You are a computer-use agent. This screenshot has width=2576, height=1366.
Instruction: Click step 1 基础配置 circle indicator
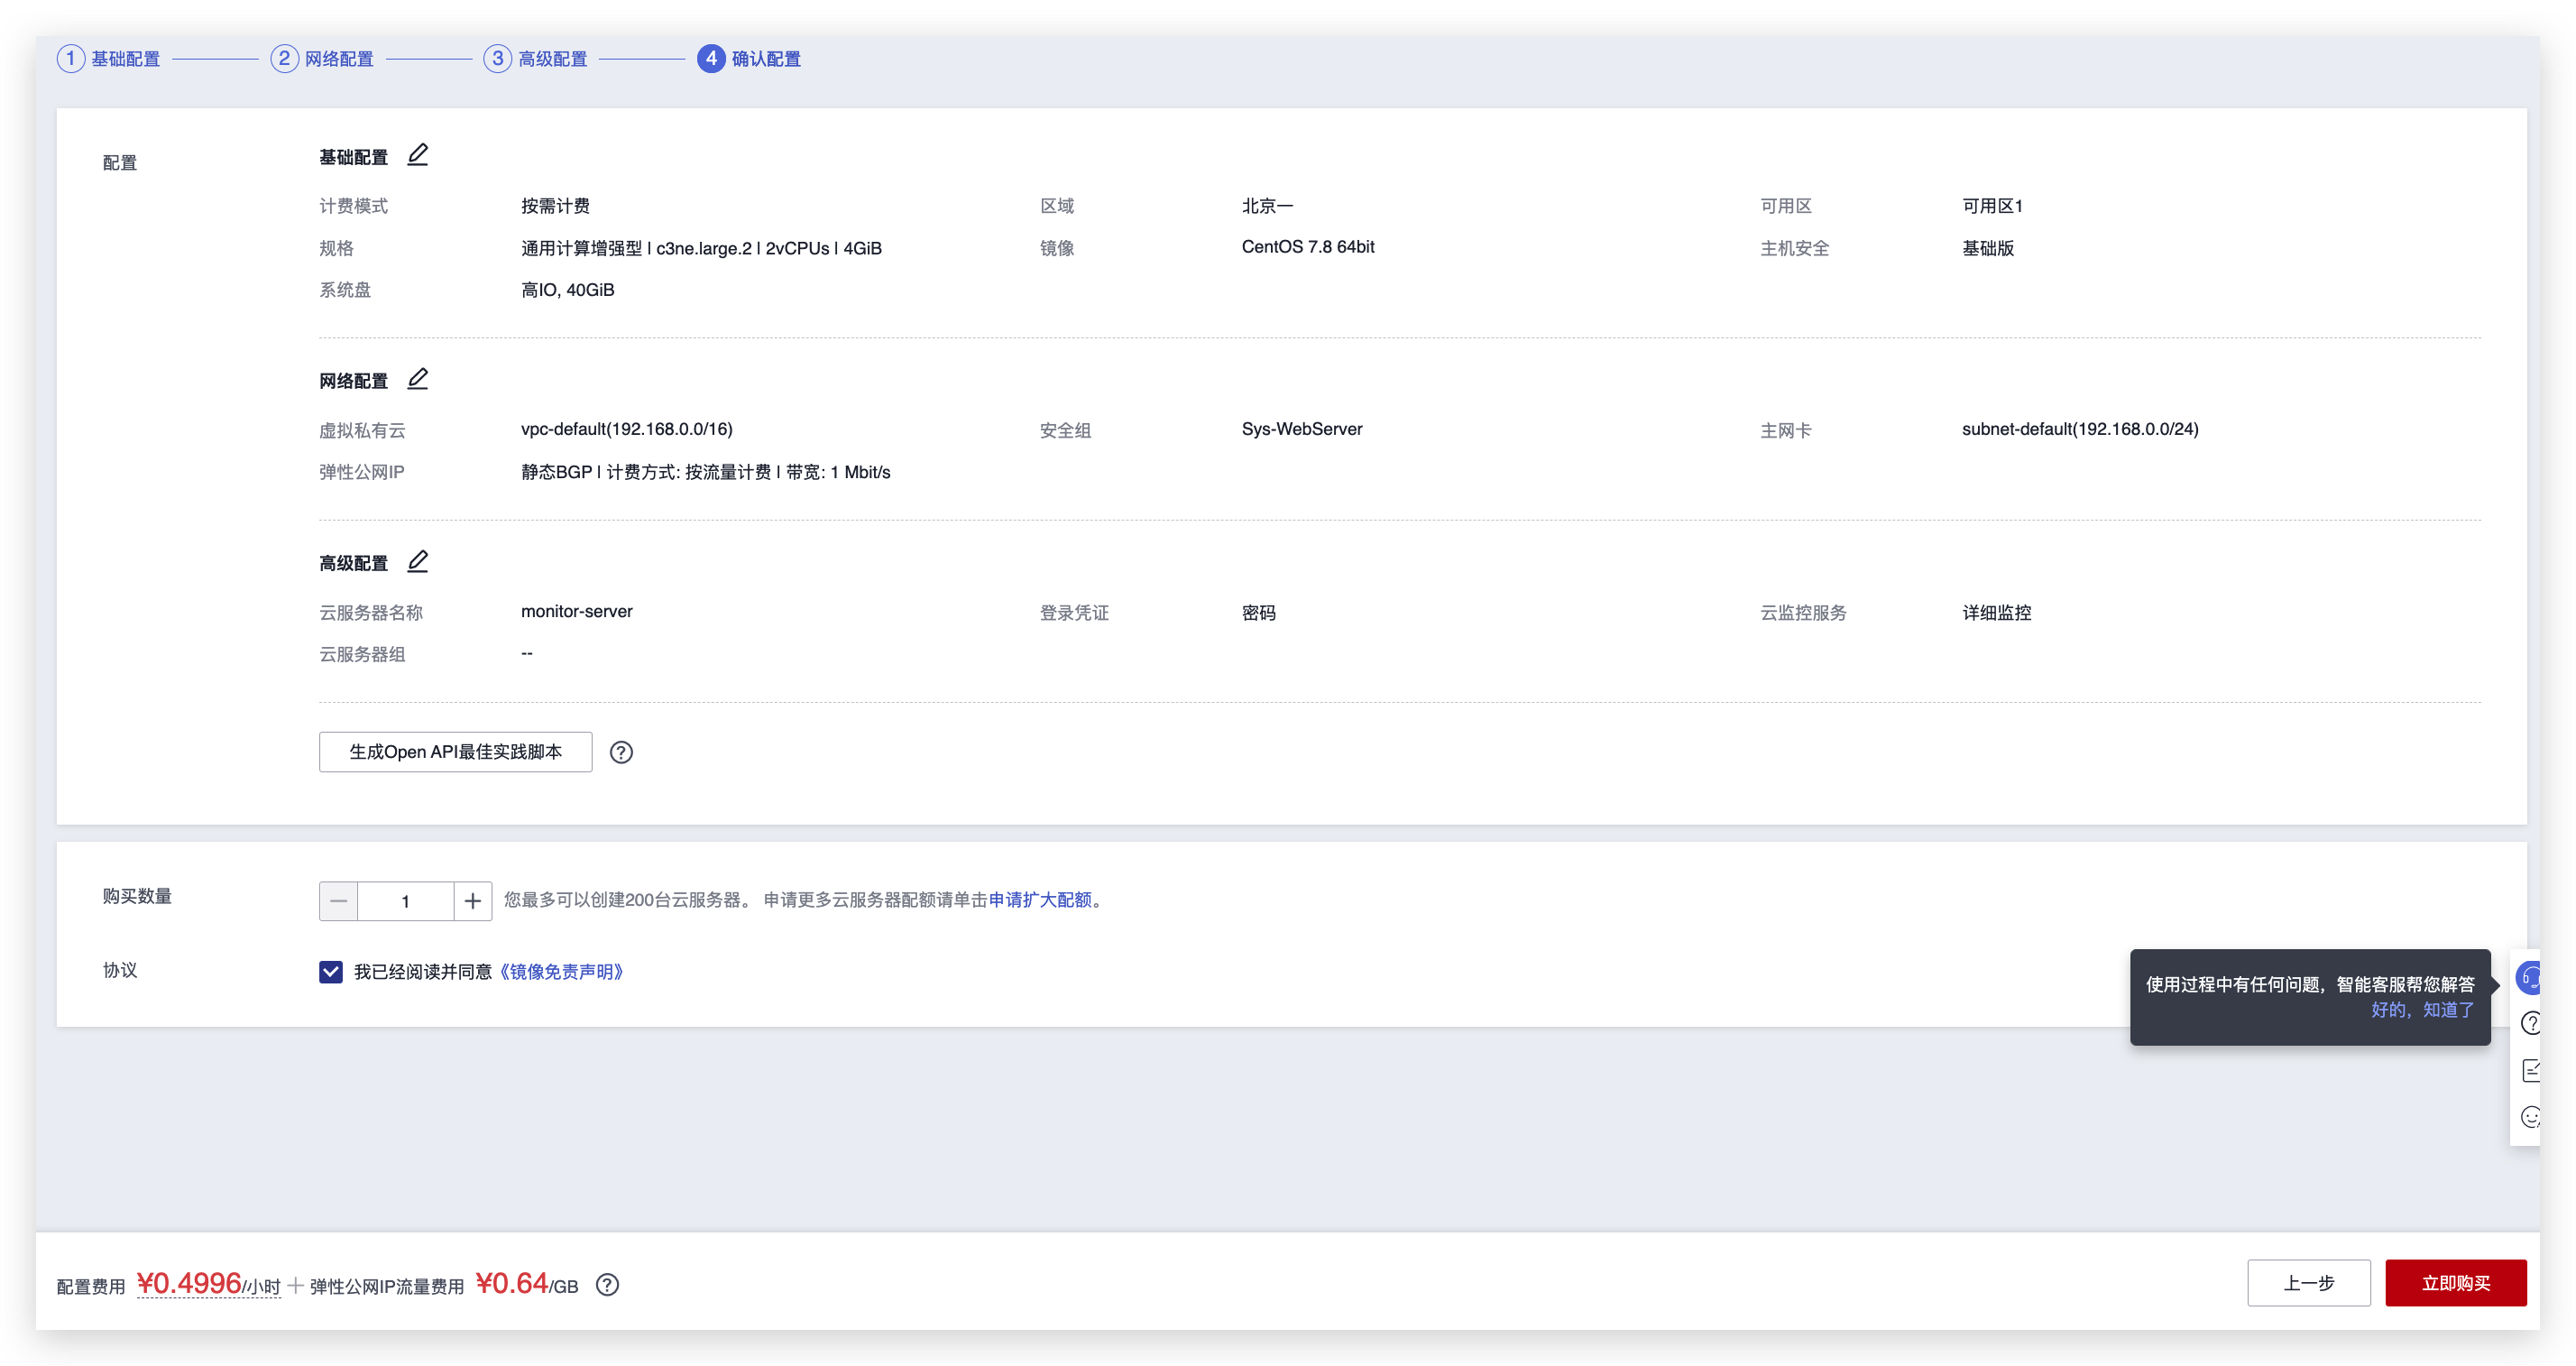pos(70,58)
